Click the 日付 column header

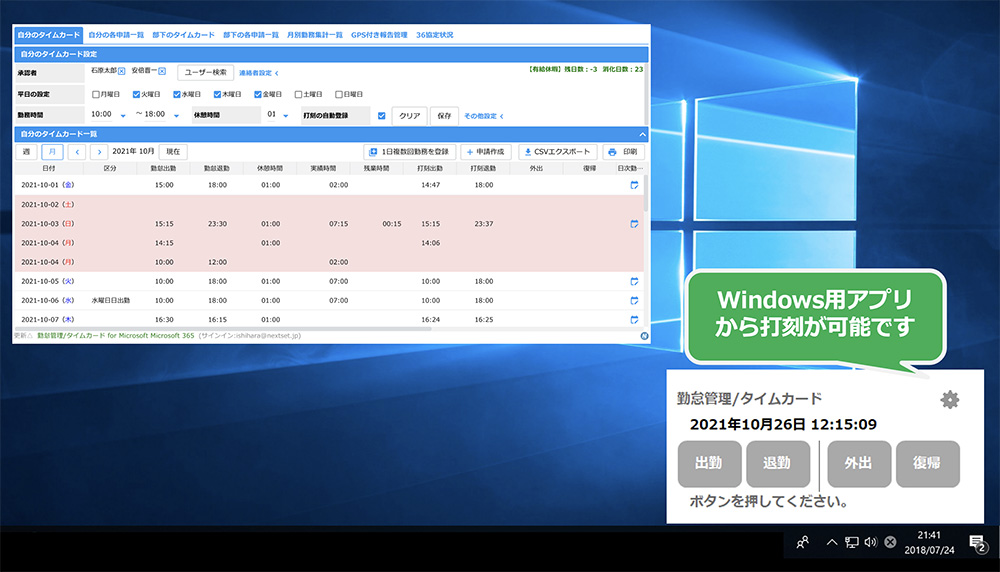click(48, 168)
